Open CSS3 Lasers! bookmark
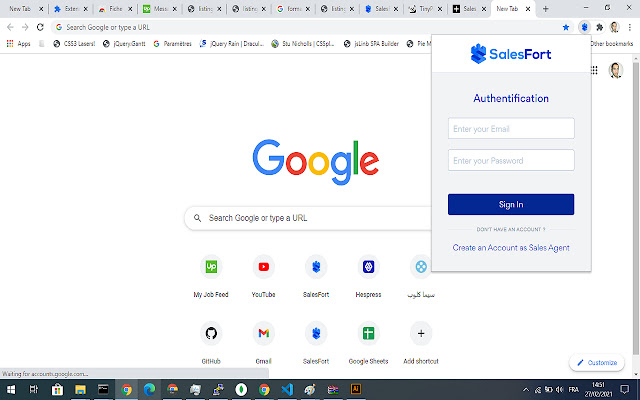Viewport: 640px width, 400px height. (74, 44)
